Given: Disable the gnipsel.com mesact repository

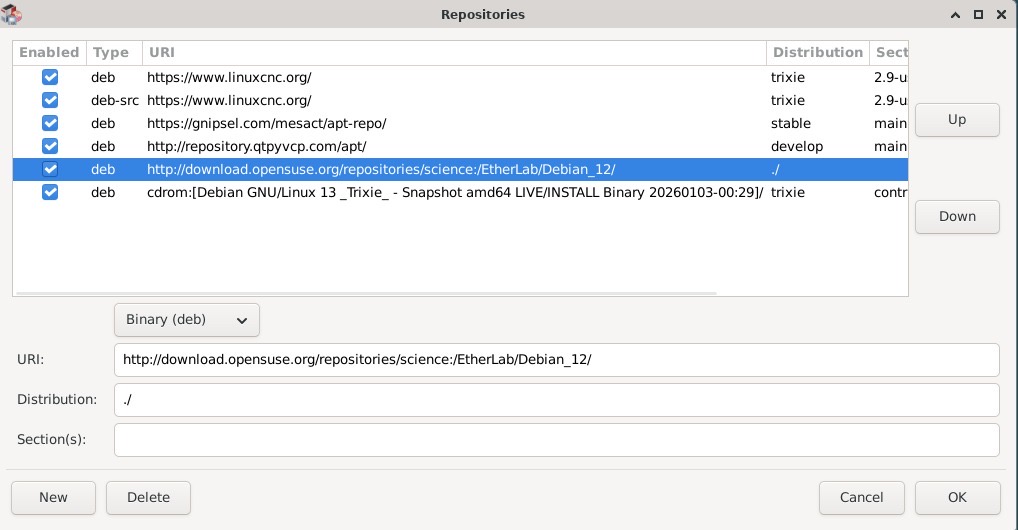Looking at the screenshot, I should [x=50, y=123].
